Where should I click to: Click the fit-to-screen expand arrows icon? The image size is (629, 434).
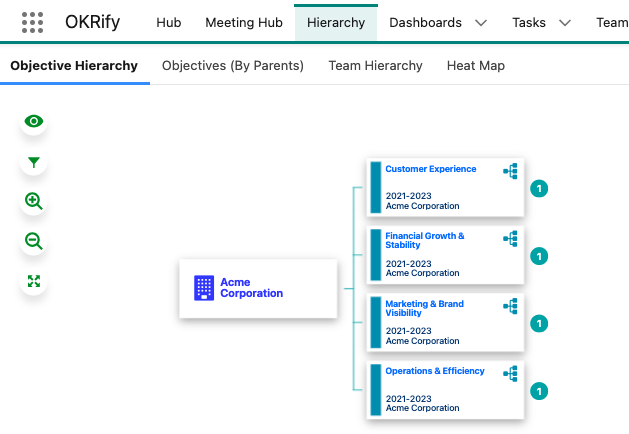tap(34, 281)
